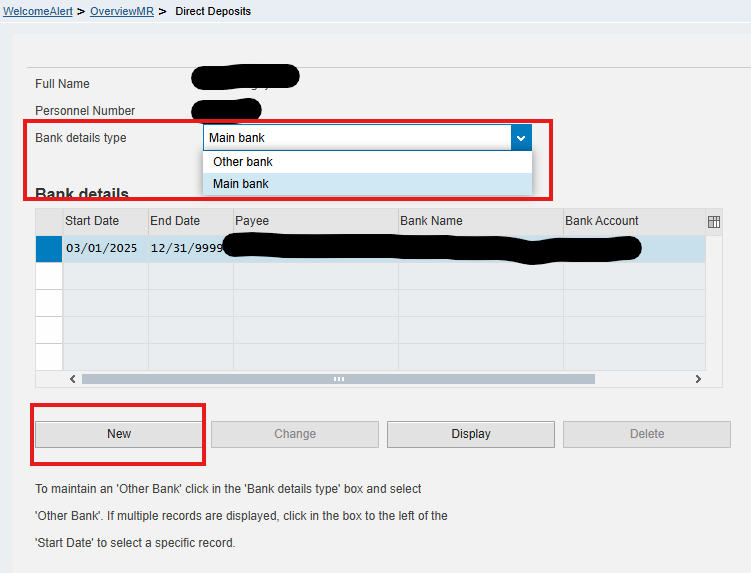Click the New button

[119, 434]
